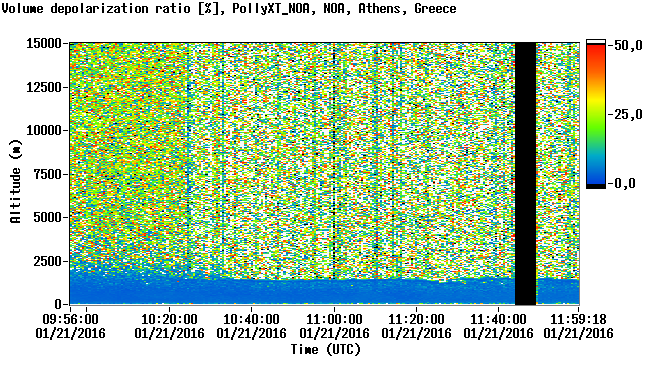Viewport: 665px width, 389px height.
Task: Click the black data gap band
Action: (x=525, y=174)
